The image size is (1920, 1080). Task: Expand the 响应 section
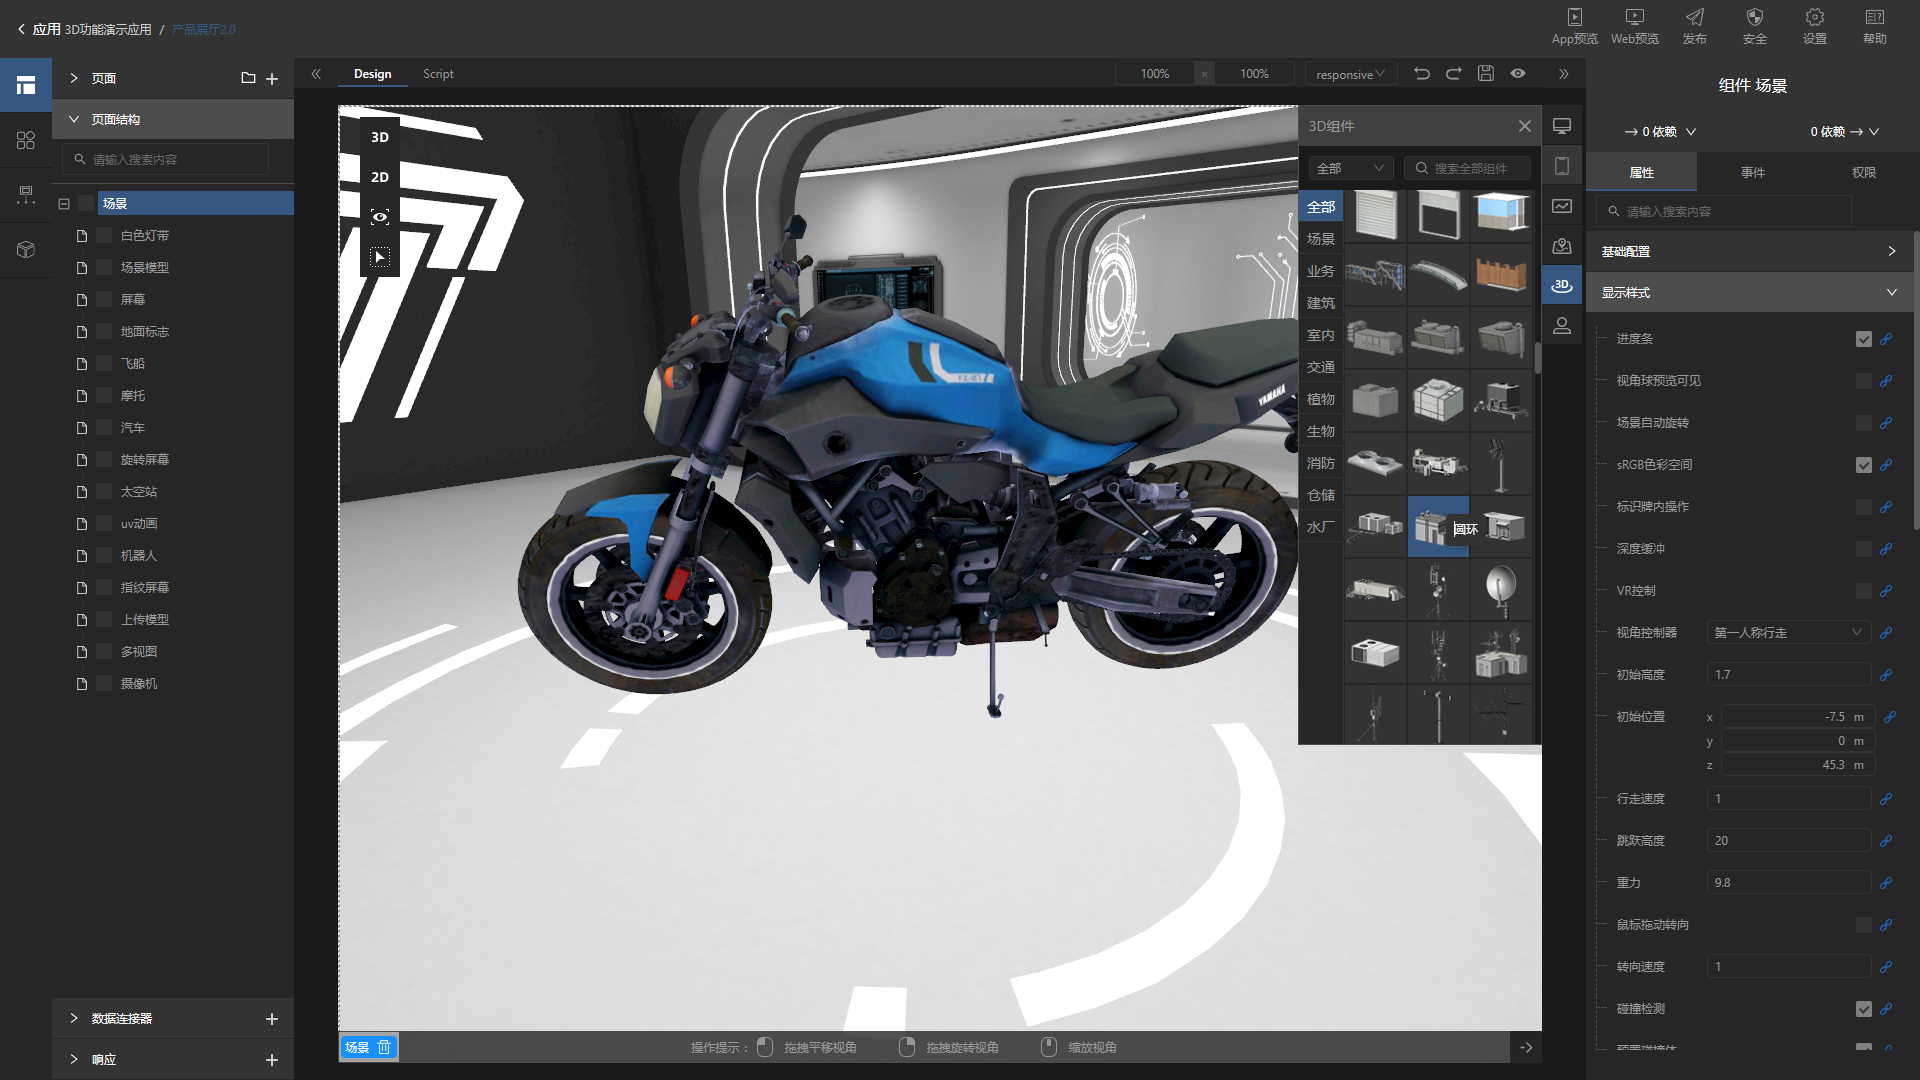(74, 1059)
